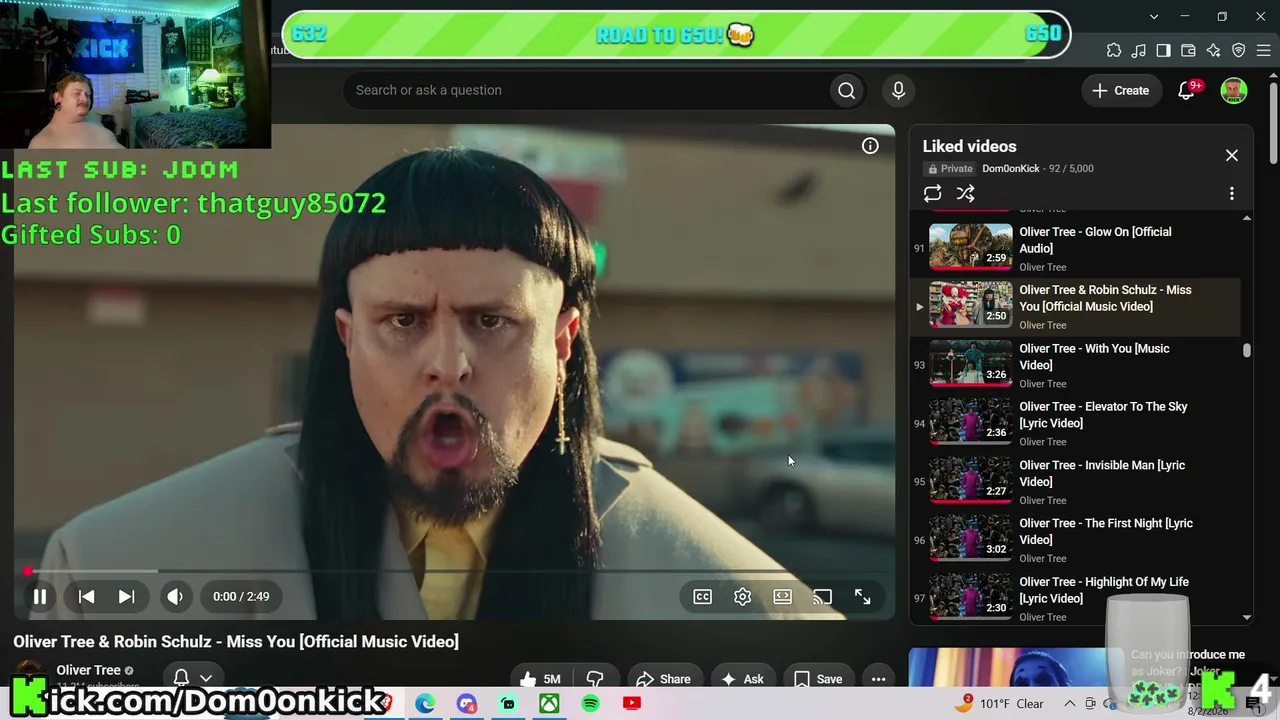Open the Create menu
1280x720 pixels.
point(1121,90)
